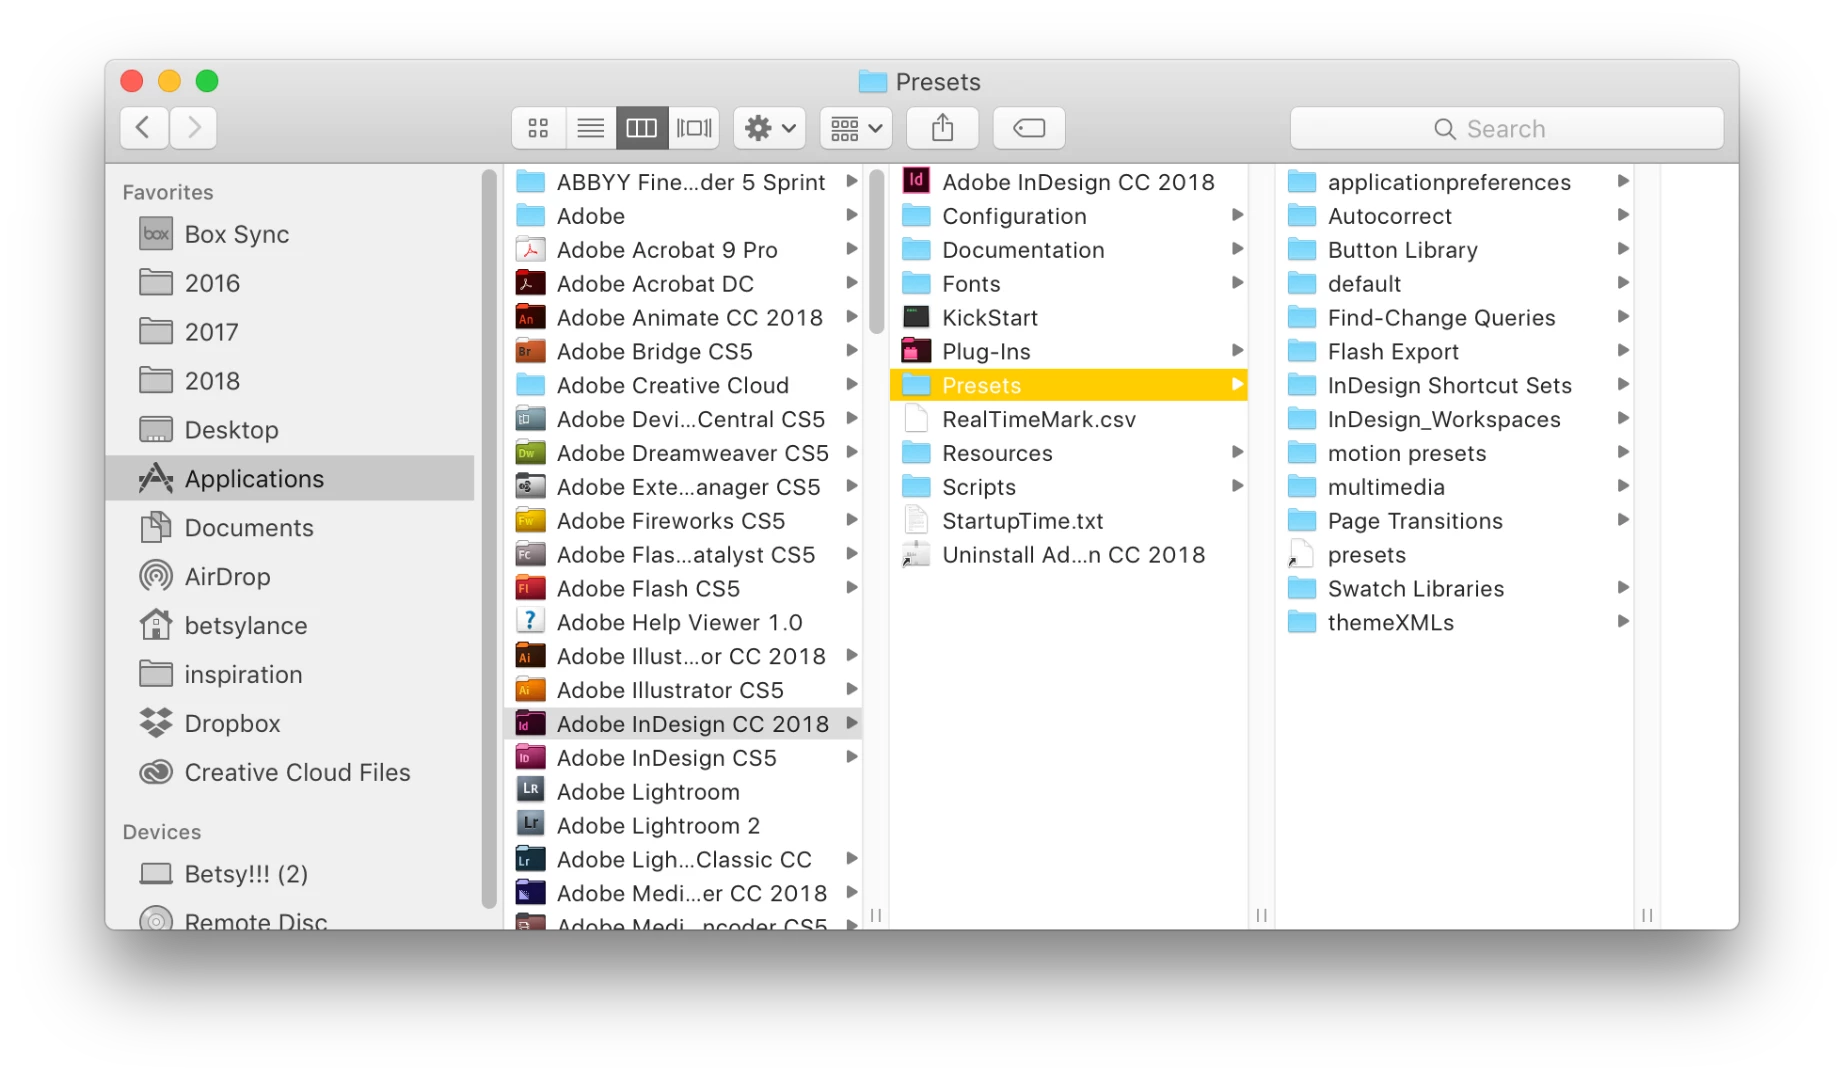The image size is (1844, 1080).
Task: Select the 2016 sidebar folder
Action: coord(290,283)
